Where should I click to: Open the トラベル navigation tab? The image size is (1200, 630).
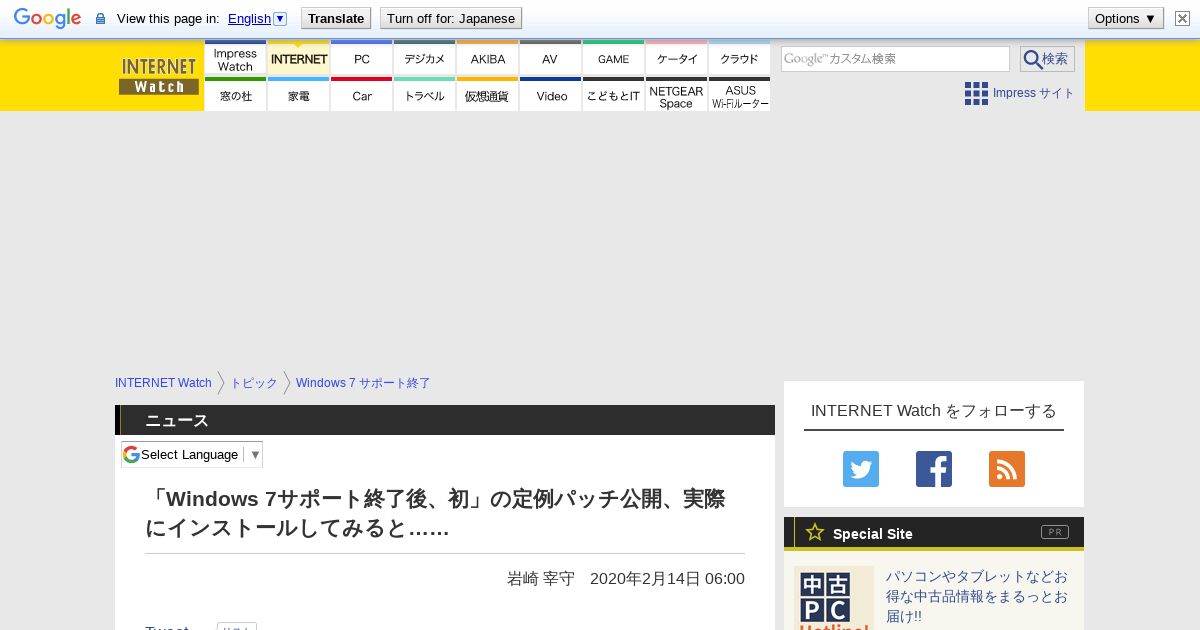click(425, 95)
